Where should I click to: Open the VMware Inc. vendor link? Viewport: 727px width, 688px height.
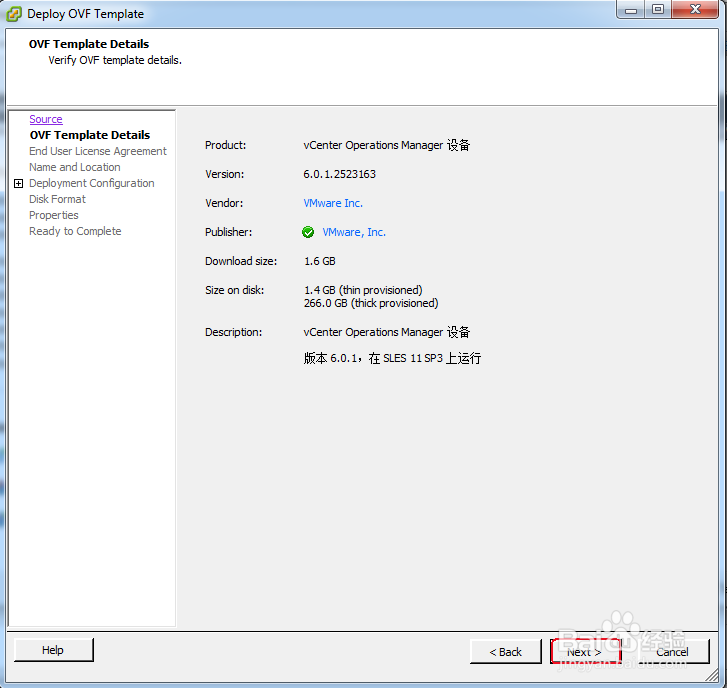coord(333,203)
